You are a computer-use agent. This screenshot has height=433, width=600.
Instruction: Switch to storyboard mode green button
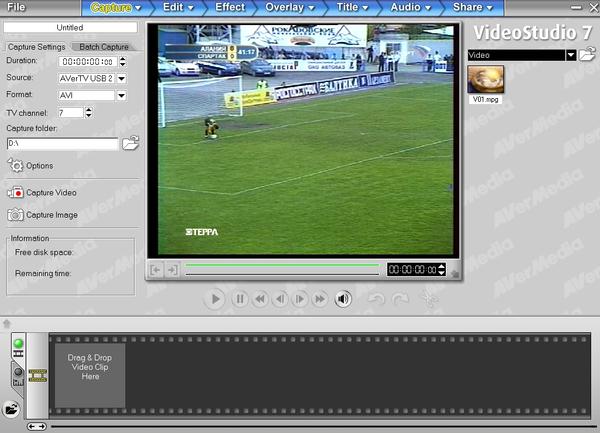17,344
